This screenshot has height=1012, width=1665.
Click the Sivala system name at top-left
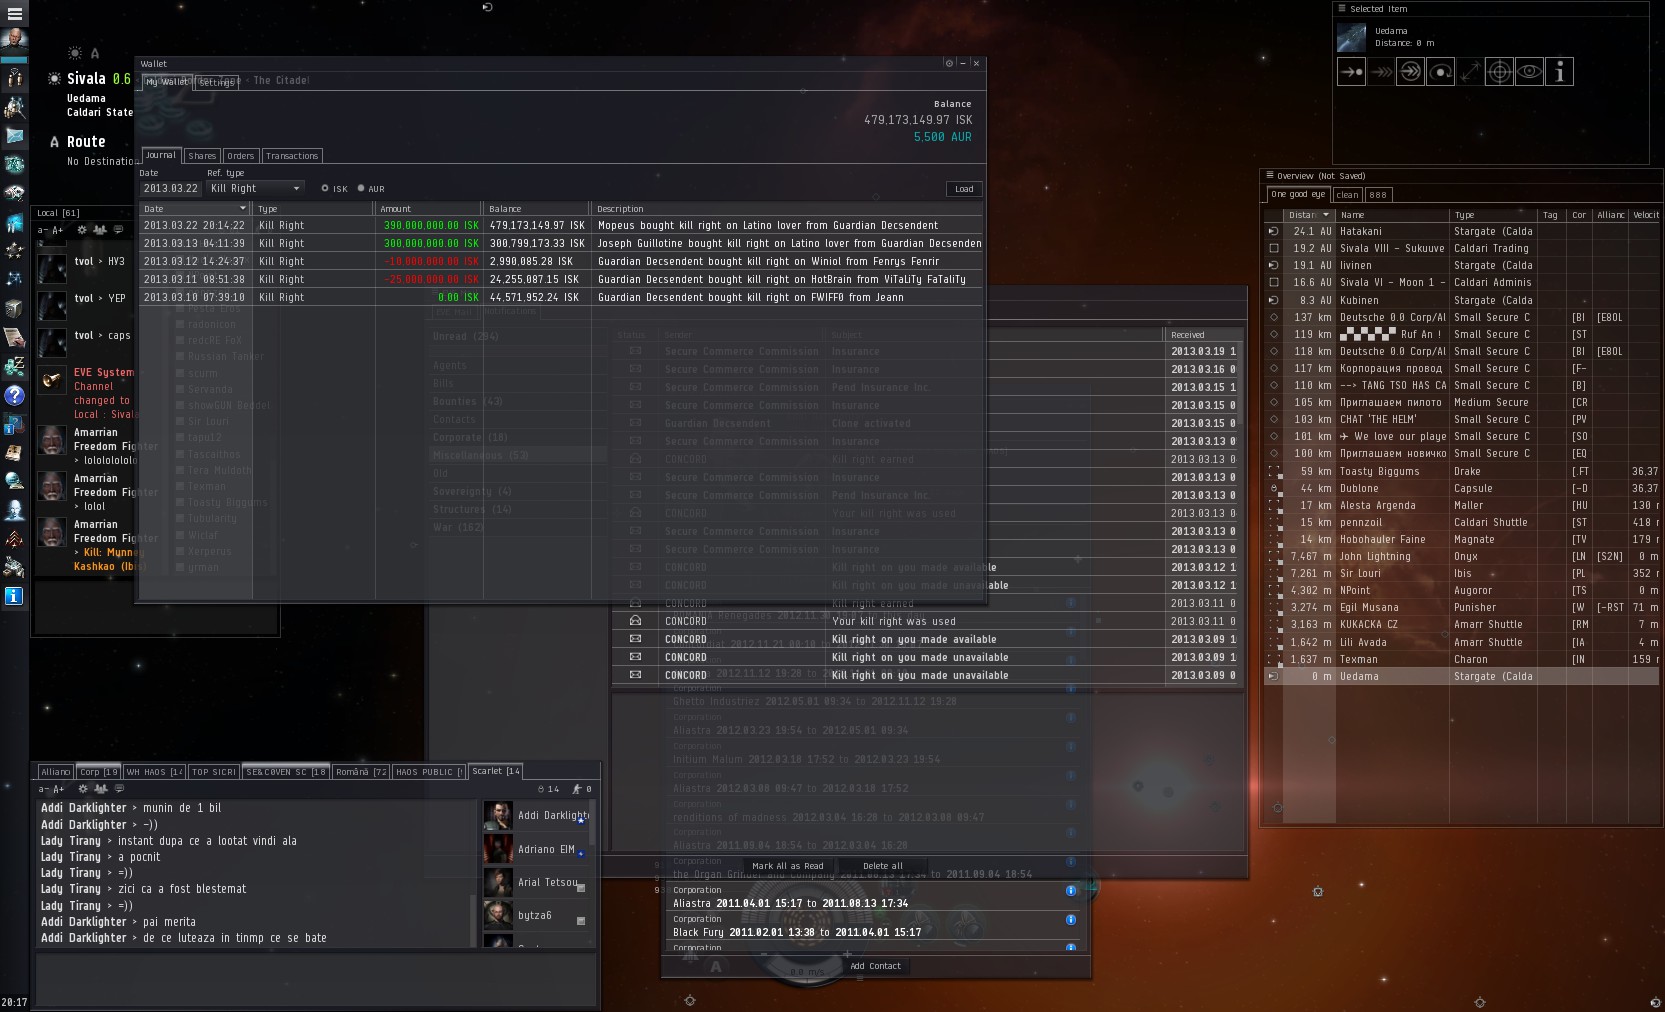86,78
